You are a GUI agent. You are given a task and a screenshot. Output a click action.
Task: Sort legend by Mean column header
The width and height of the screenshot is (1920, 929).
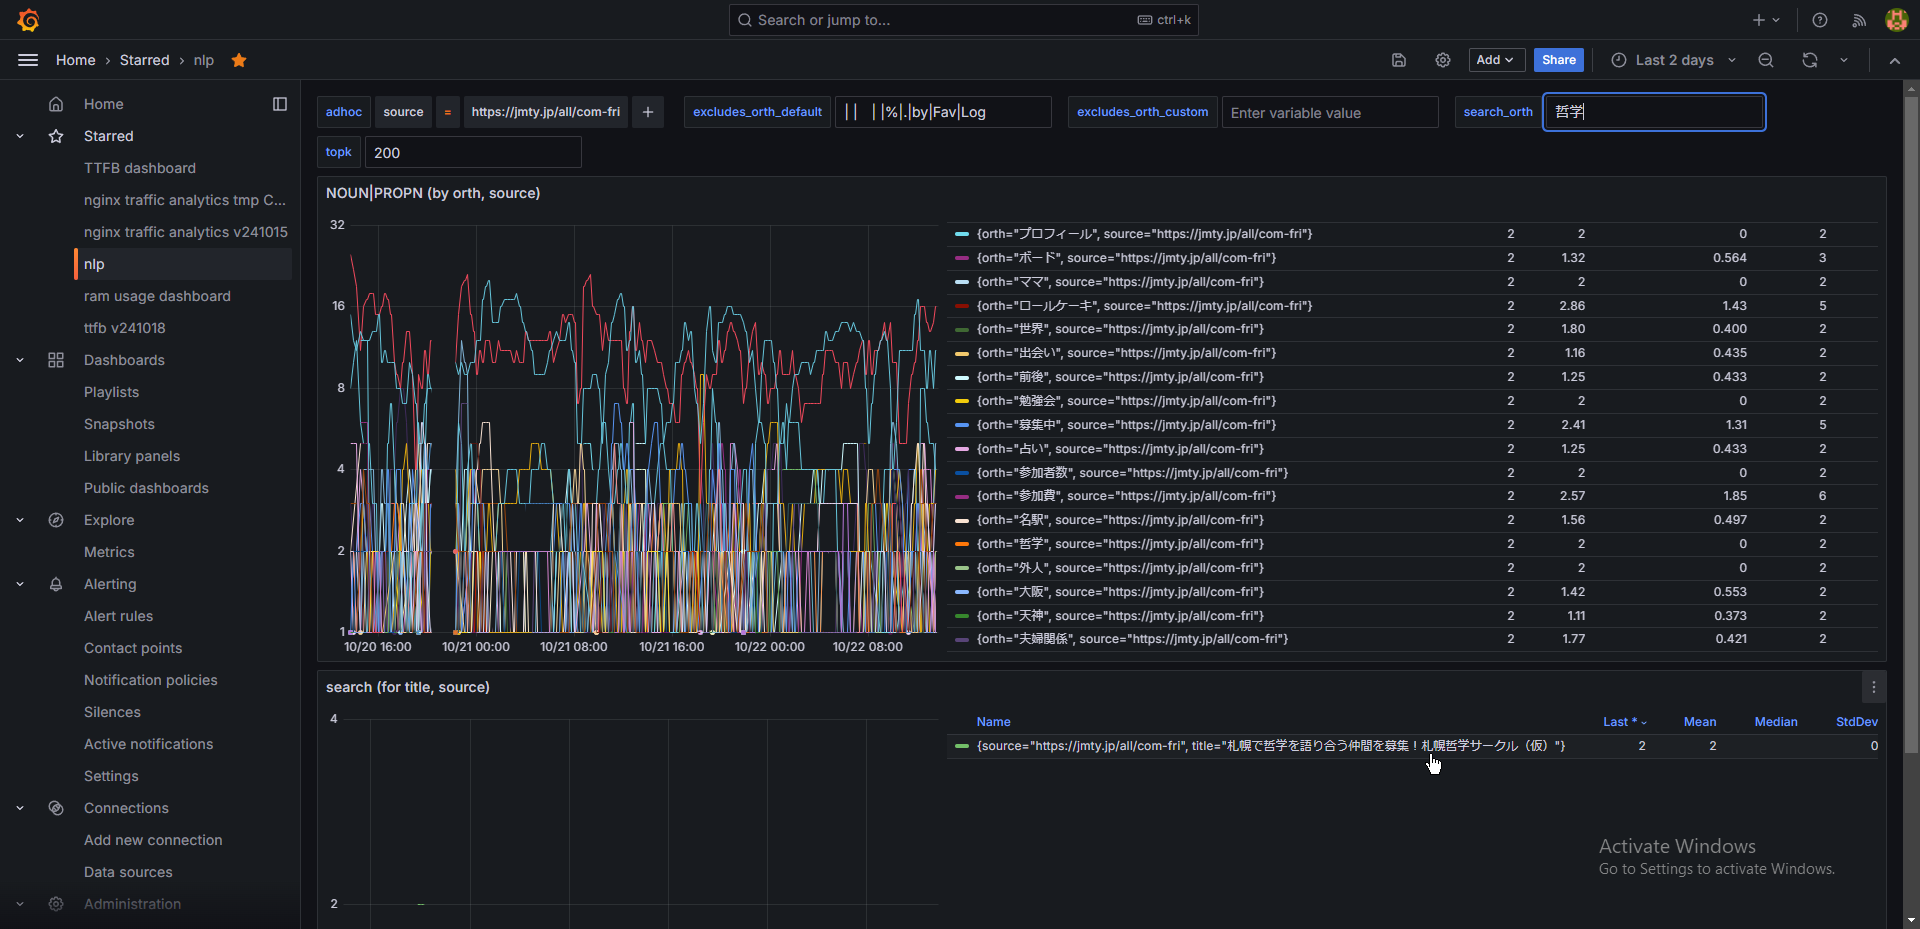point(1699,722)
